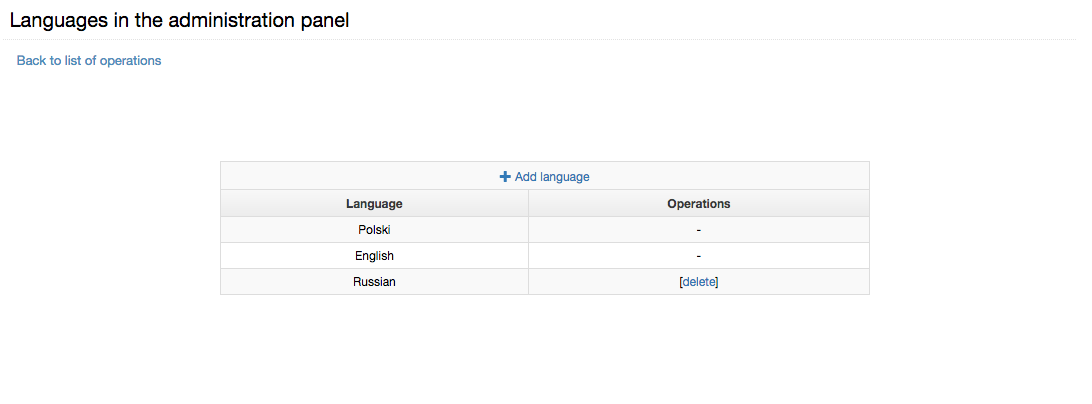This screenshot has height=404, width=1092.
Task: Select the Polski row cell
Action: point(374,230)
